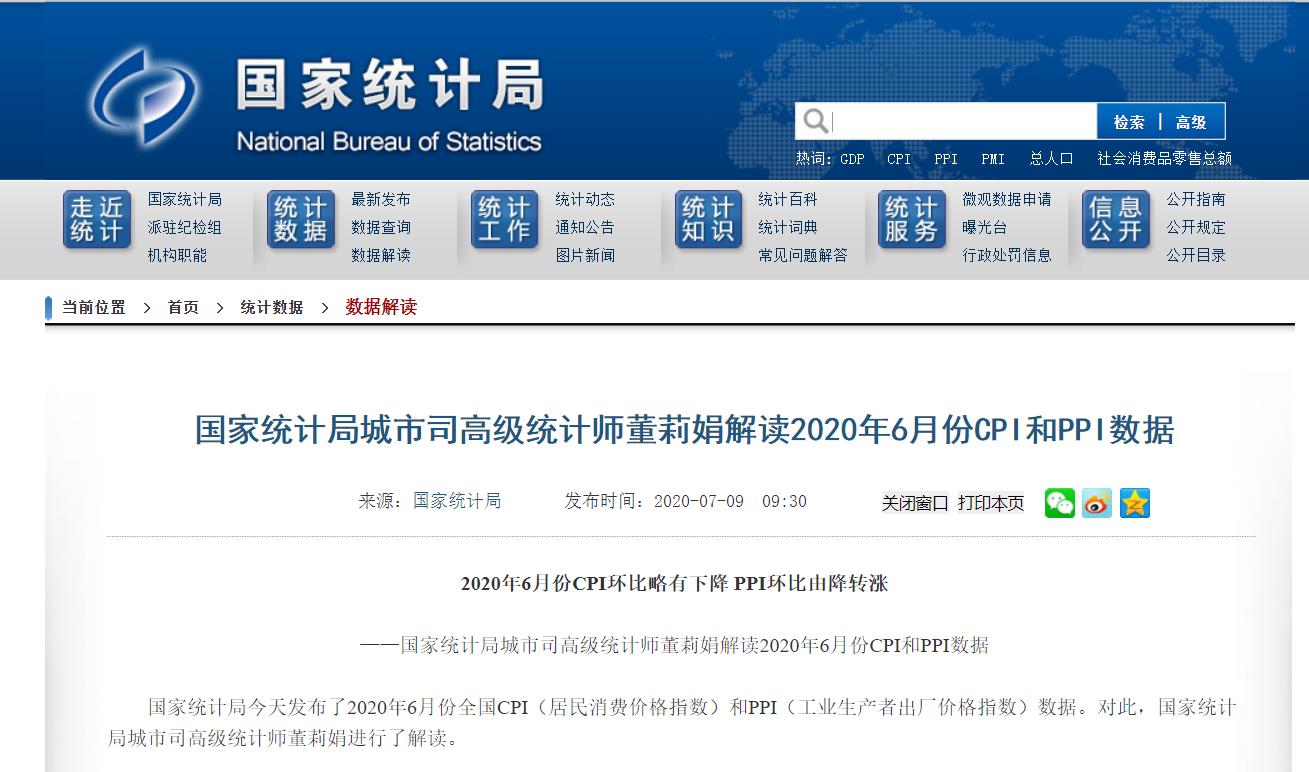Open 高级 advanced search

[x=1191, y=122]
